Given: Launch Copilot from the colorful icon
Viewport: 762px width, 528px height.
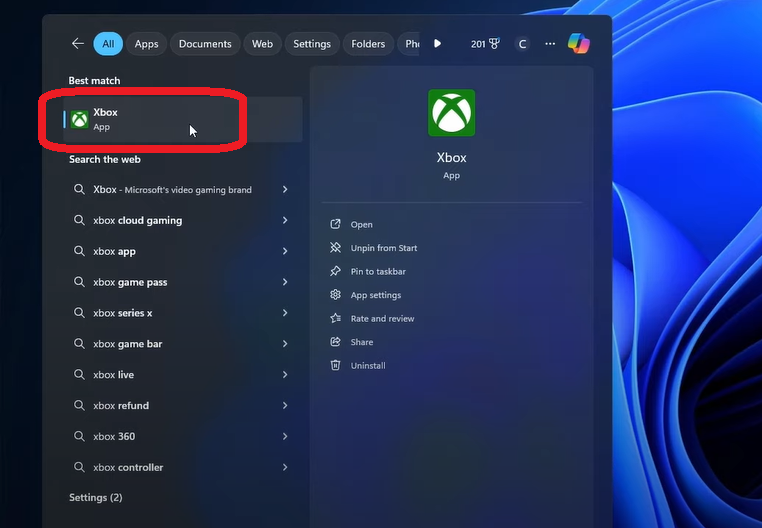Looking at the screenshot, I should tap(579, 43).
